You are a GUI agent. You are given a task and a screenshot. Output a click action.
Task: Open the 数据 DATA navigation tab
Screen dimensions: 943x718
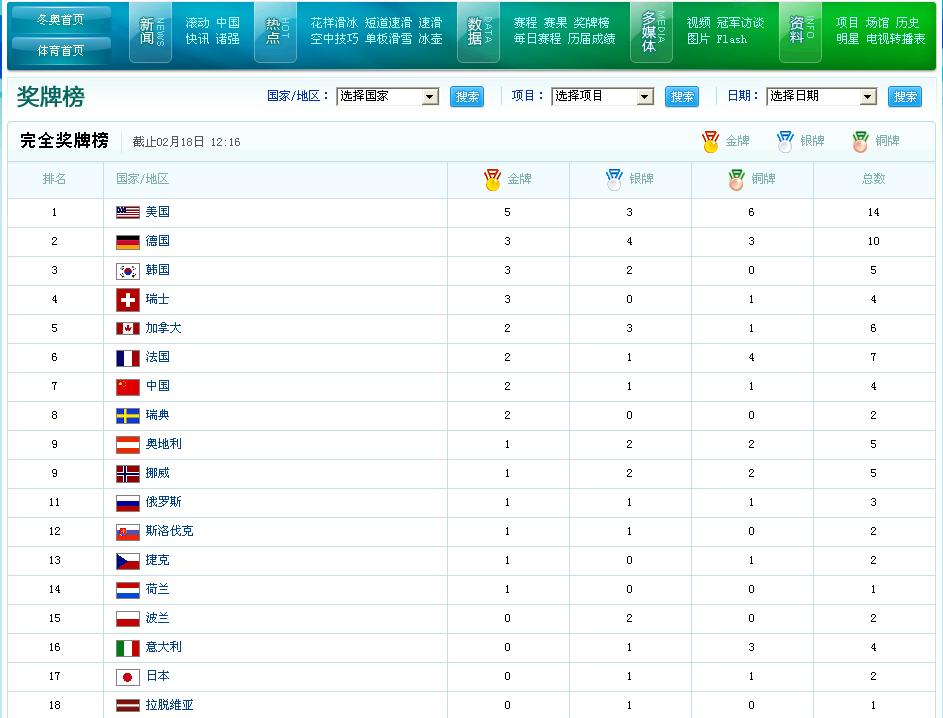pyautogui.click(x=478, y=32)
